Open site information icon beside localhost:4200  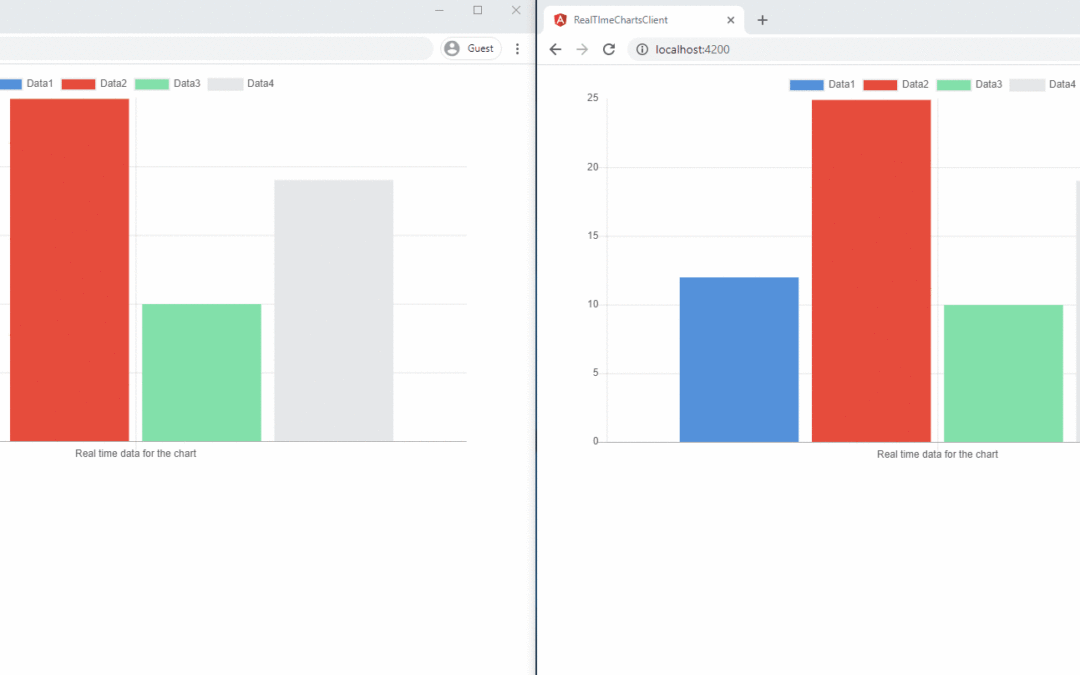pos(642,49)
